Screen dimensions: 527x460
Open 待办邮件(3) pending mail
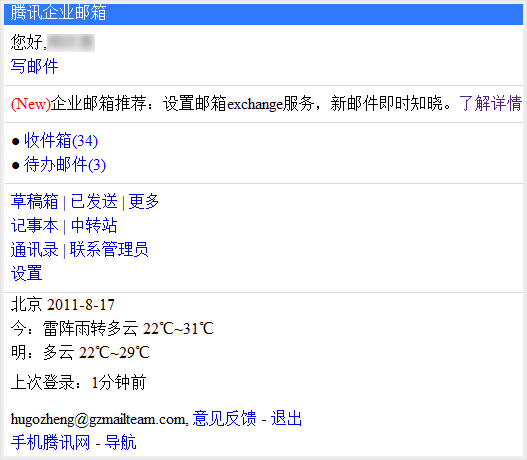coord(65,165)
